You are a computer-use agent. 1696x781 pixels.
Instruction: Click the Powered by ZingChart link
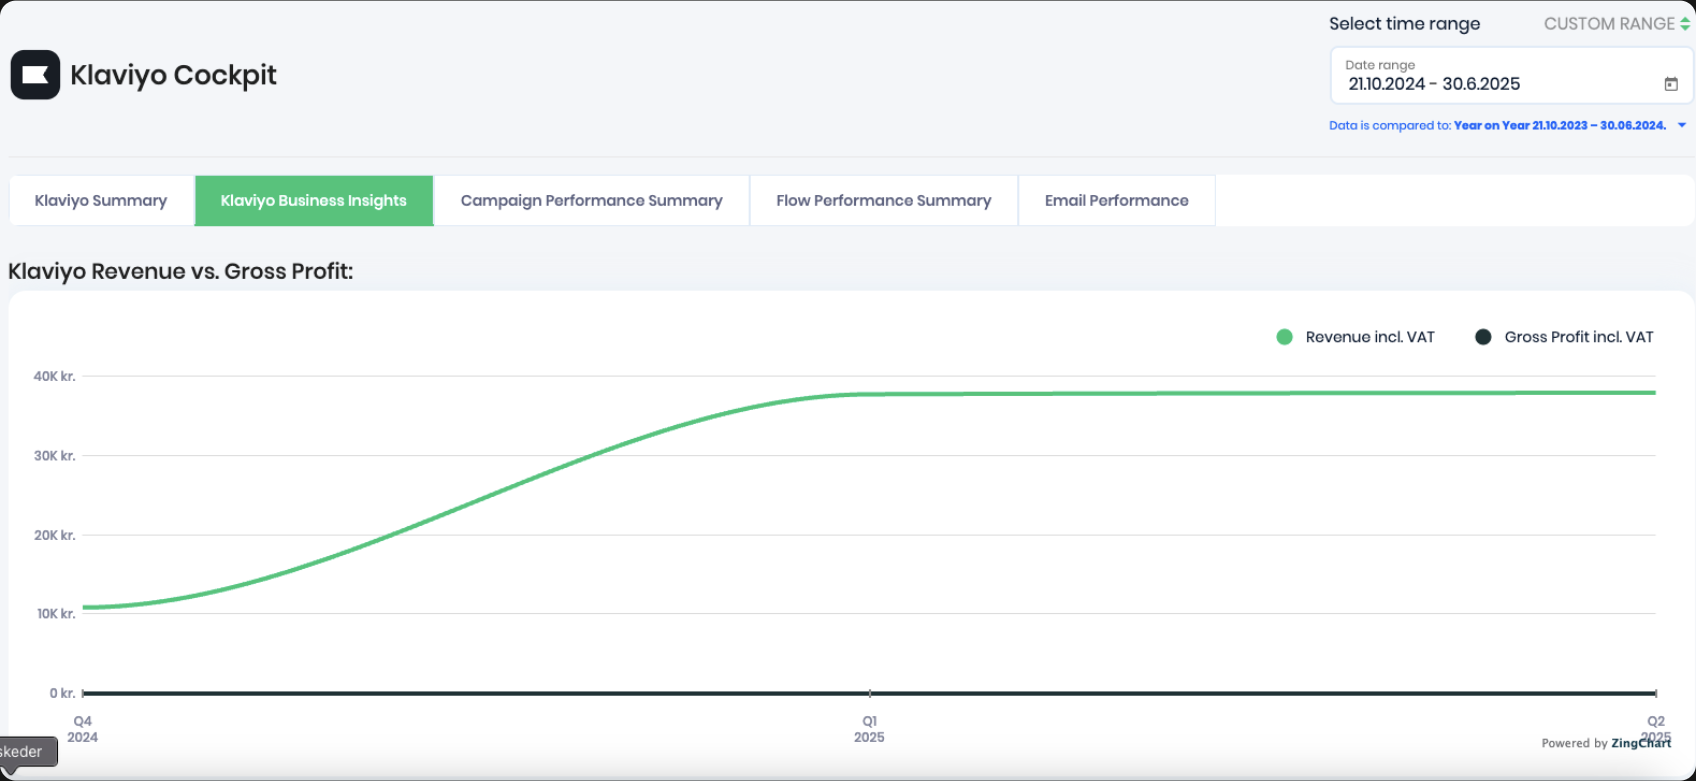(1606, 743)
